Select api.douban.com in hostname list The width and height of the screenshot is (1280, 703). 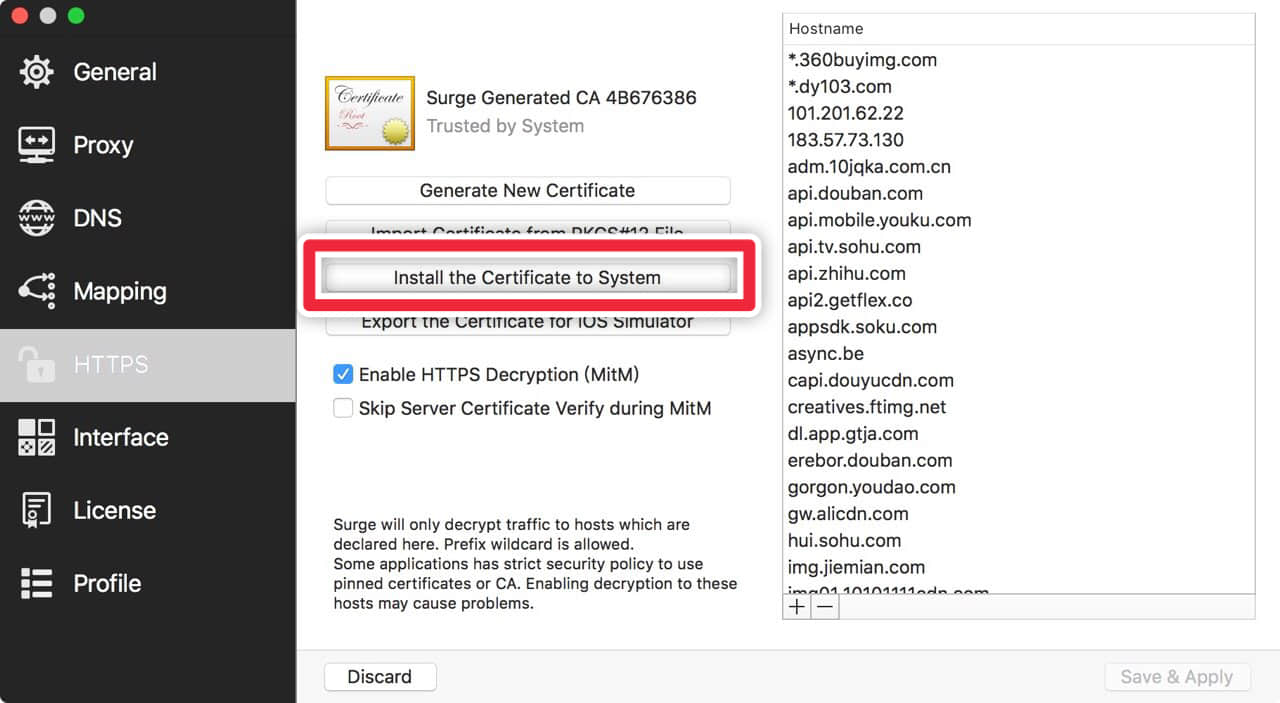[855, 193]
